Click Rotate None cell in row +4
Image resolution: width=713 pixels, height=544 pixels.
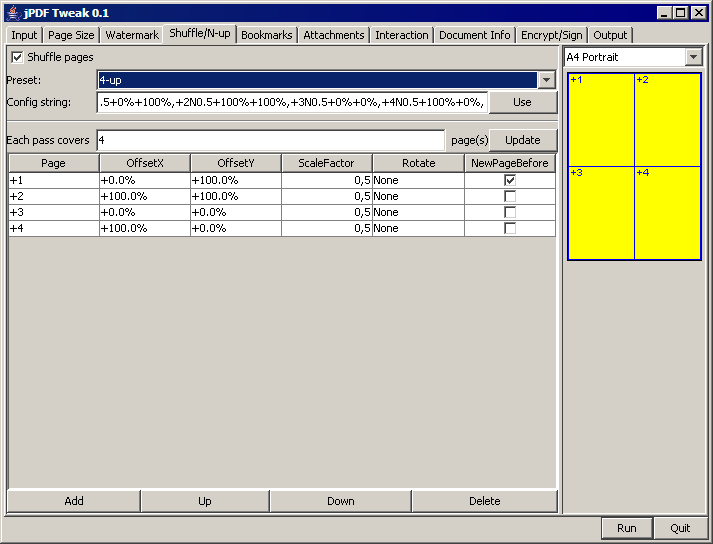(x=418, y=228)
